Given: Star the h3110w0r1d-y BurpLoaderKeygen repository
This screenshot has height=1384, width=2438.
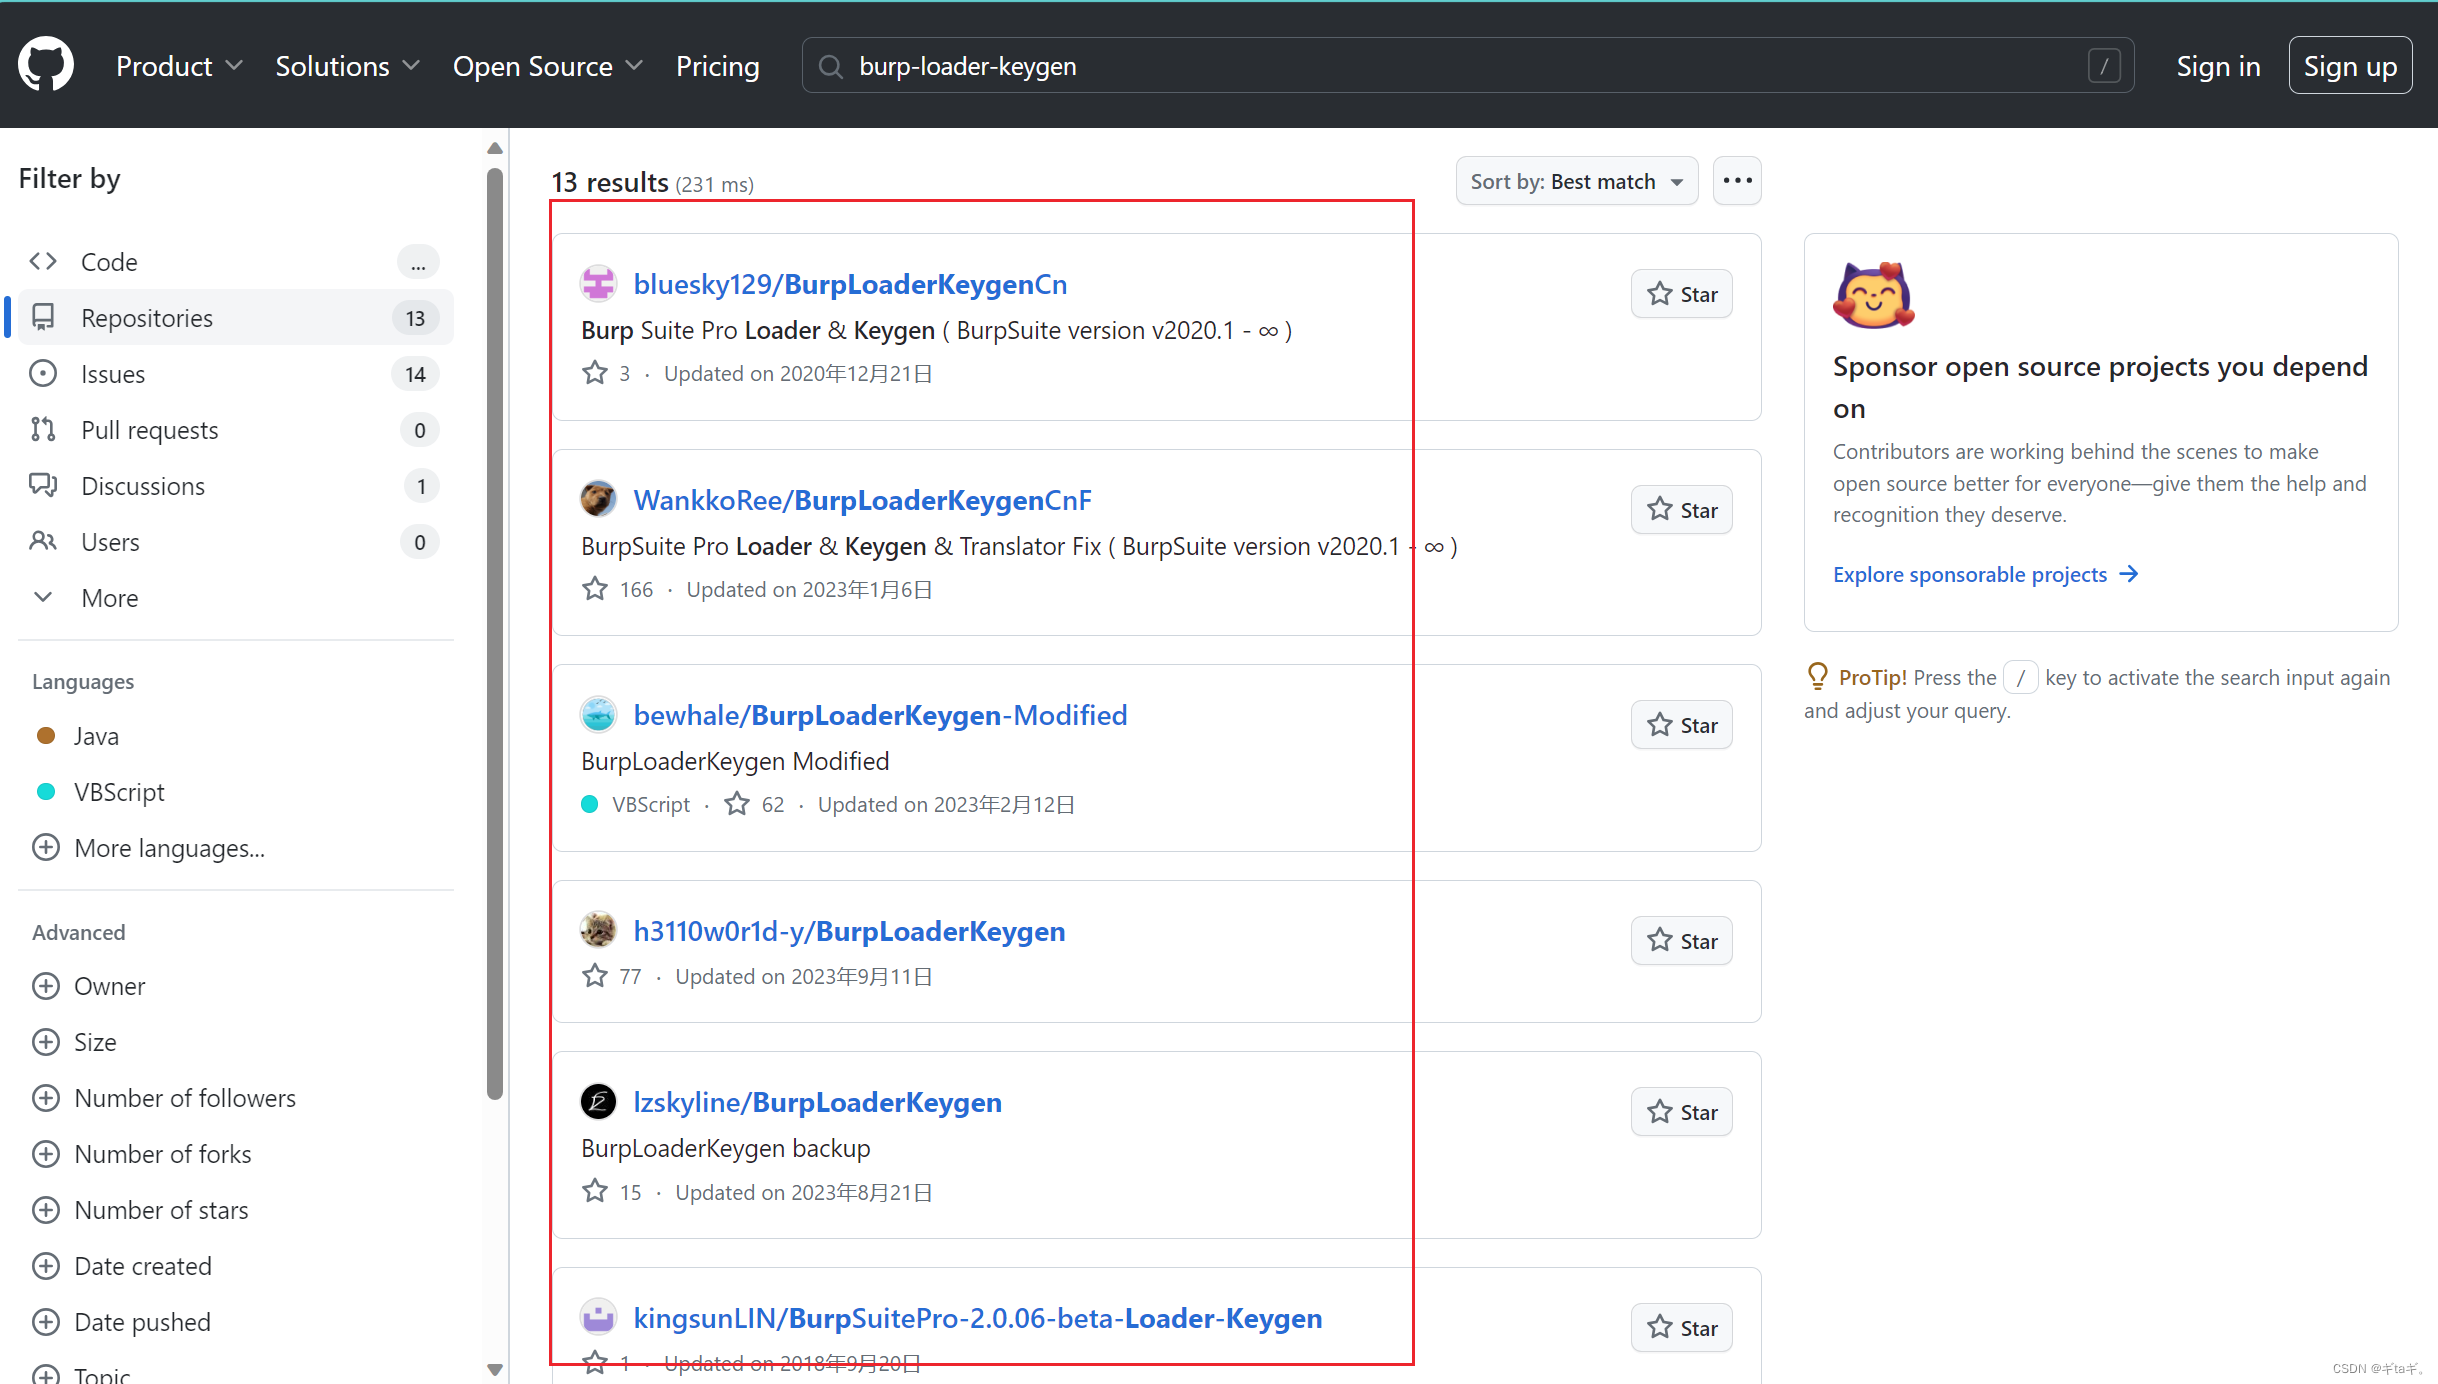Looking at the screenshot, I should pyautogui.click(x=1682, y=941).
